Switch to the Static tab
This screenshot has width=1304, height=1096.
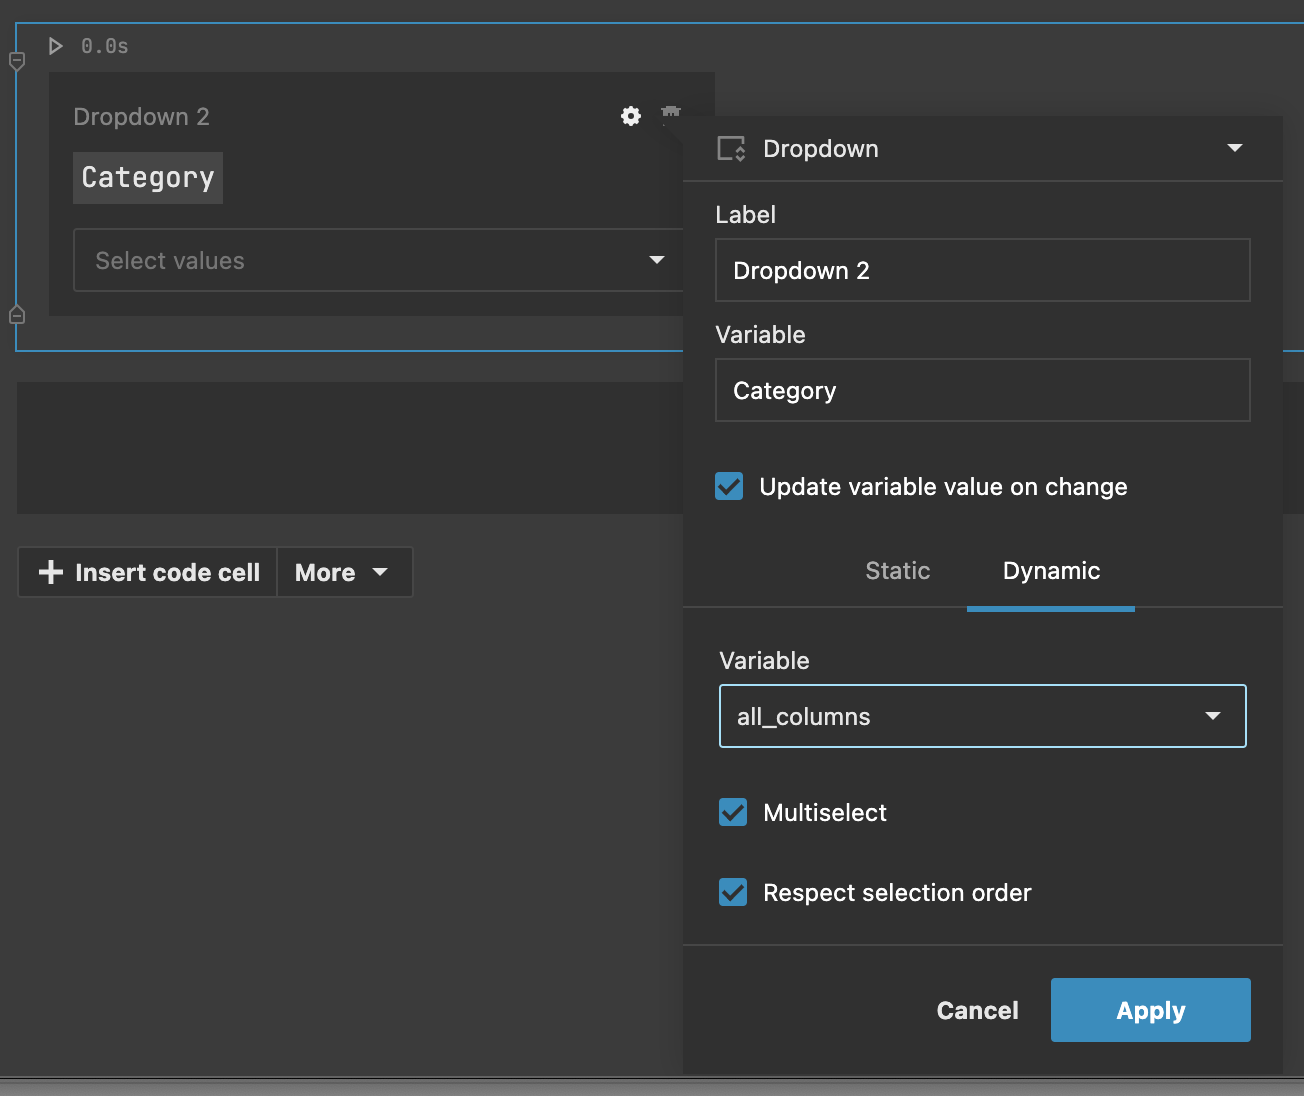point(897,571)
